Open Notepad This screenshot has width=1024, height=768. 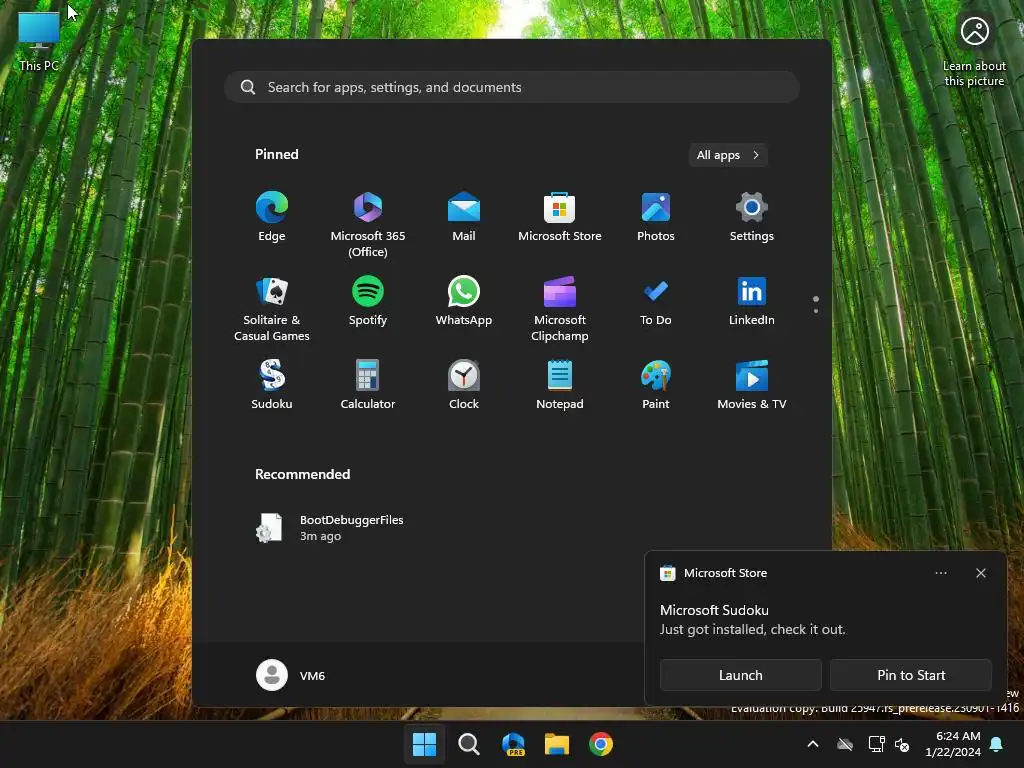pyautogui.click(x=560, y=385)
